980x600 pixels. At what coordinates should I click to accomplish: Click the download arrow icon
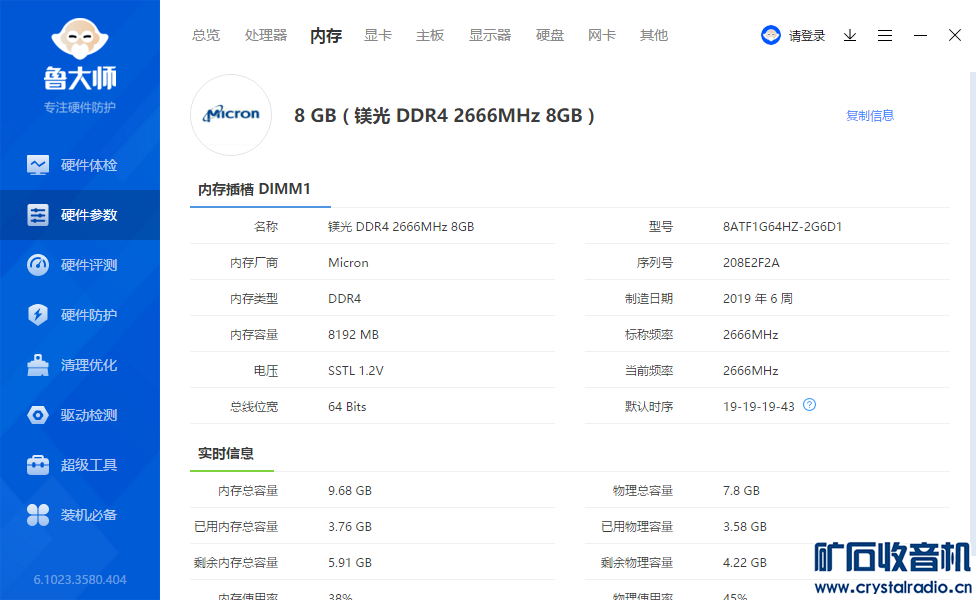pyautogui.click(x=849, y=36)
